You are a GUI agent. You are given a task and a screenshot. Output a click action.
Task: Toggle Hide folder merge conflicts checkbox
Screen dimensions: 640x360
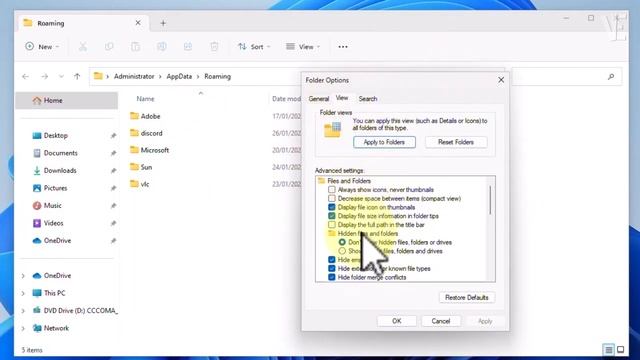[332, 278]
